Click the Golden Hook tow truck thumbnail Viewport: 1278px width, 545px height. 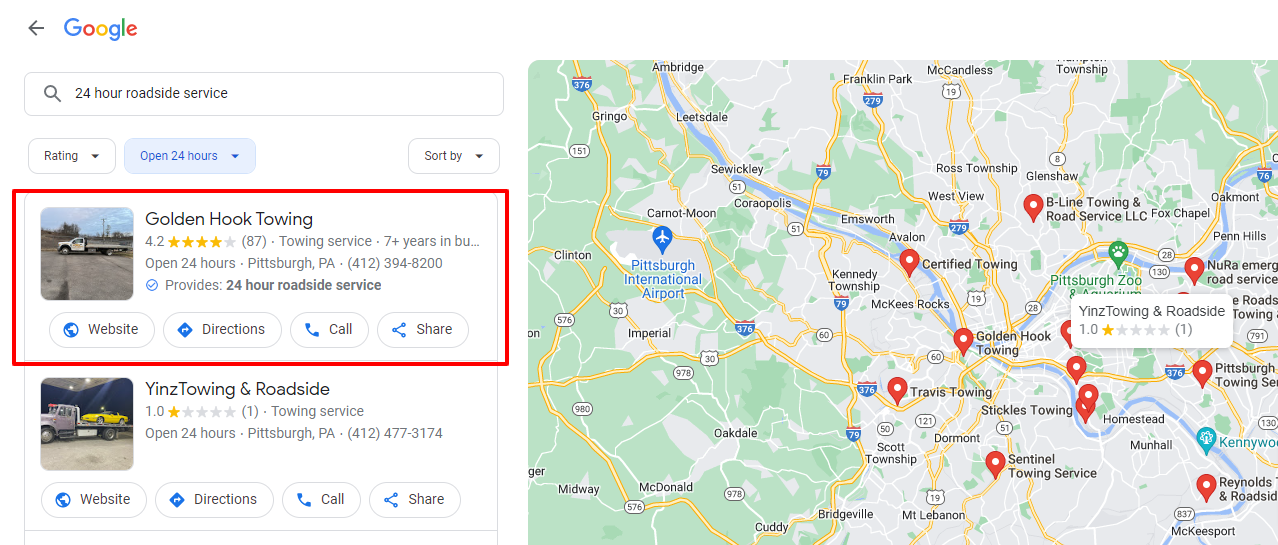87,254
